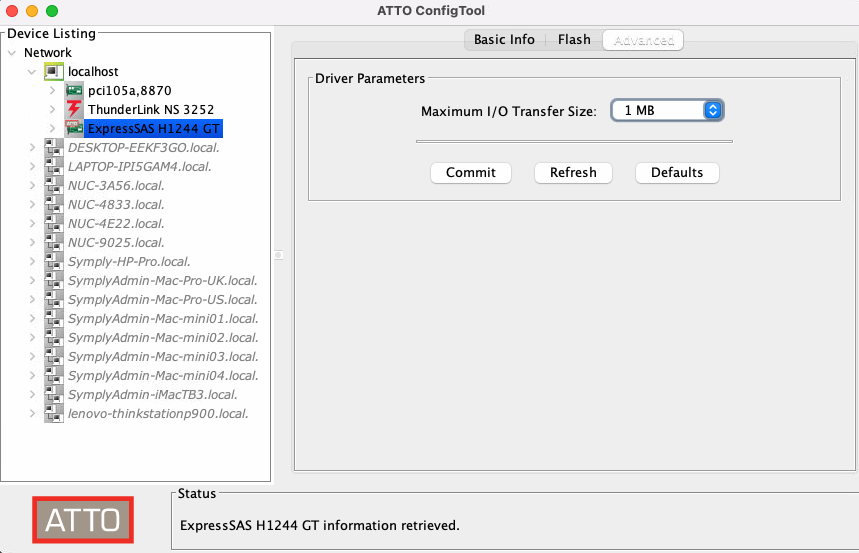Select SymplyAdmin-Mac-Pro-UK.local in the list
Viewport: 859px width, 553px height.
[x=163, y=281]
